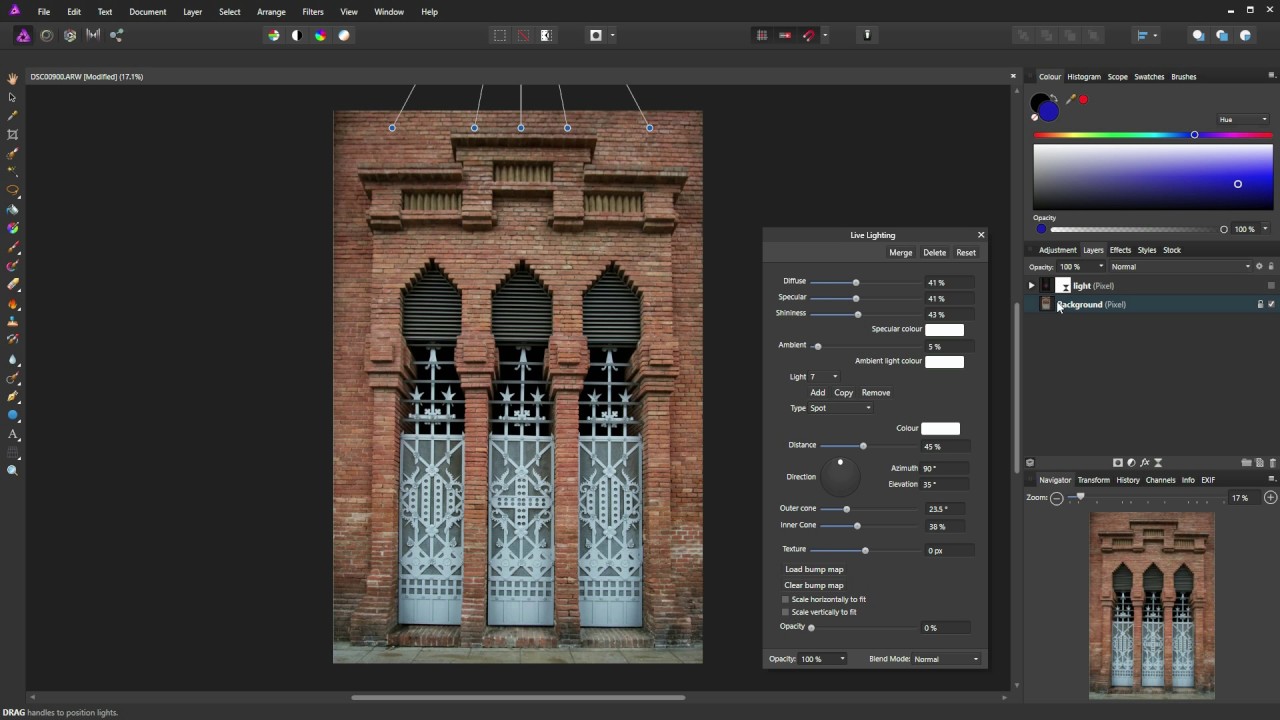This screenshot has height=720, width=1280.
Task: Click Clear bump map
Action: (814, 586)
